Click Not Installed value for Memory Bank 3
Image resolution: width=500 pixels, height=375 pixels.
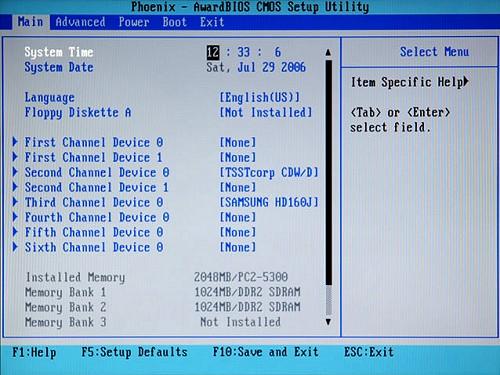(240, 322)
